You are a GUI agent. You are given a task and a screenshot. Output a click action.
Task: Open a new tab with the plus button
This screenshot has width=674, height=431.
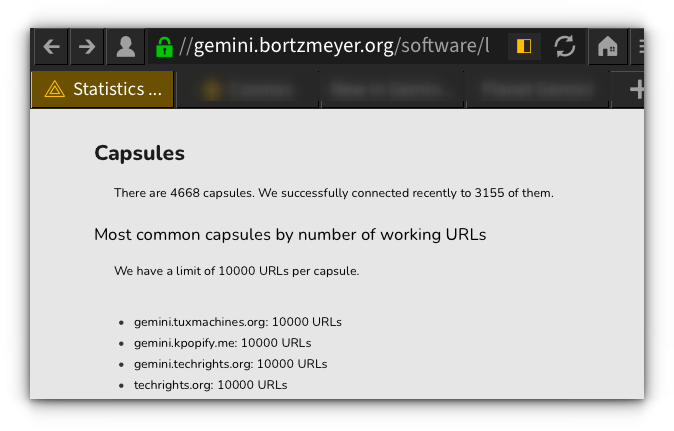click(637, 89)
